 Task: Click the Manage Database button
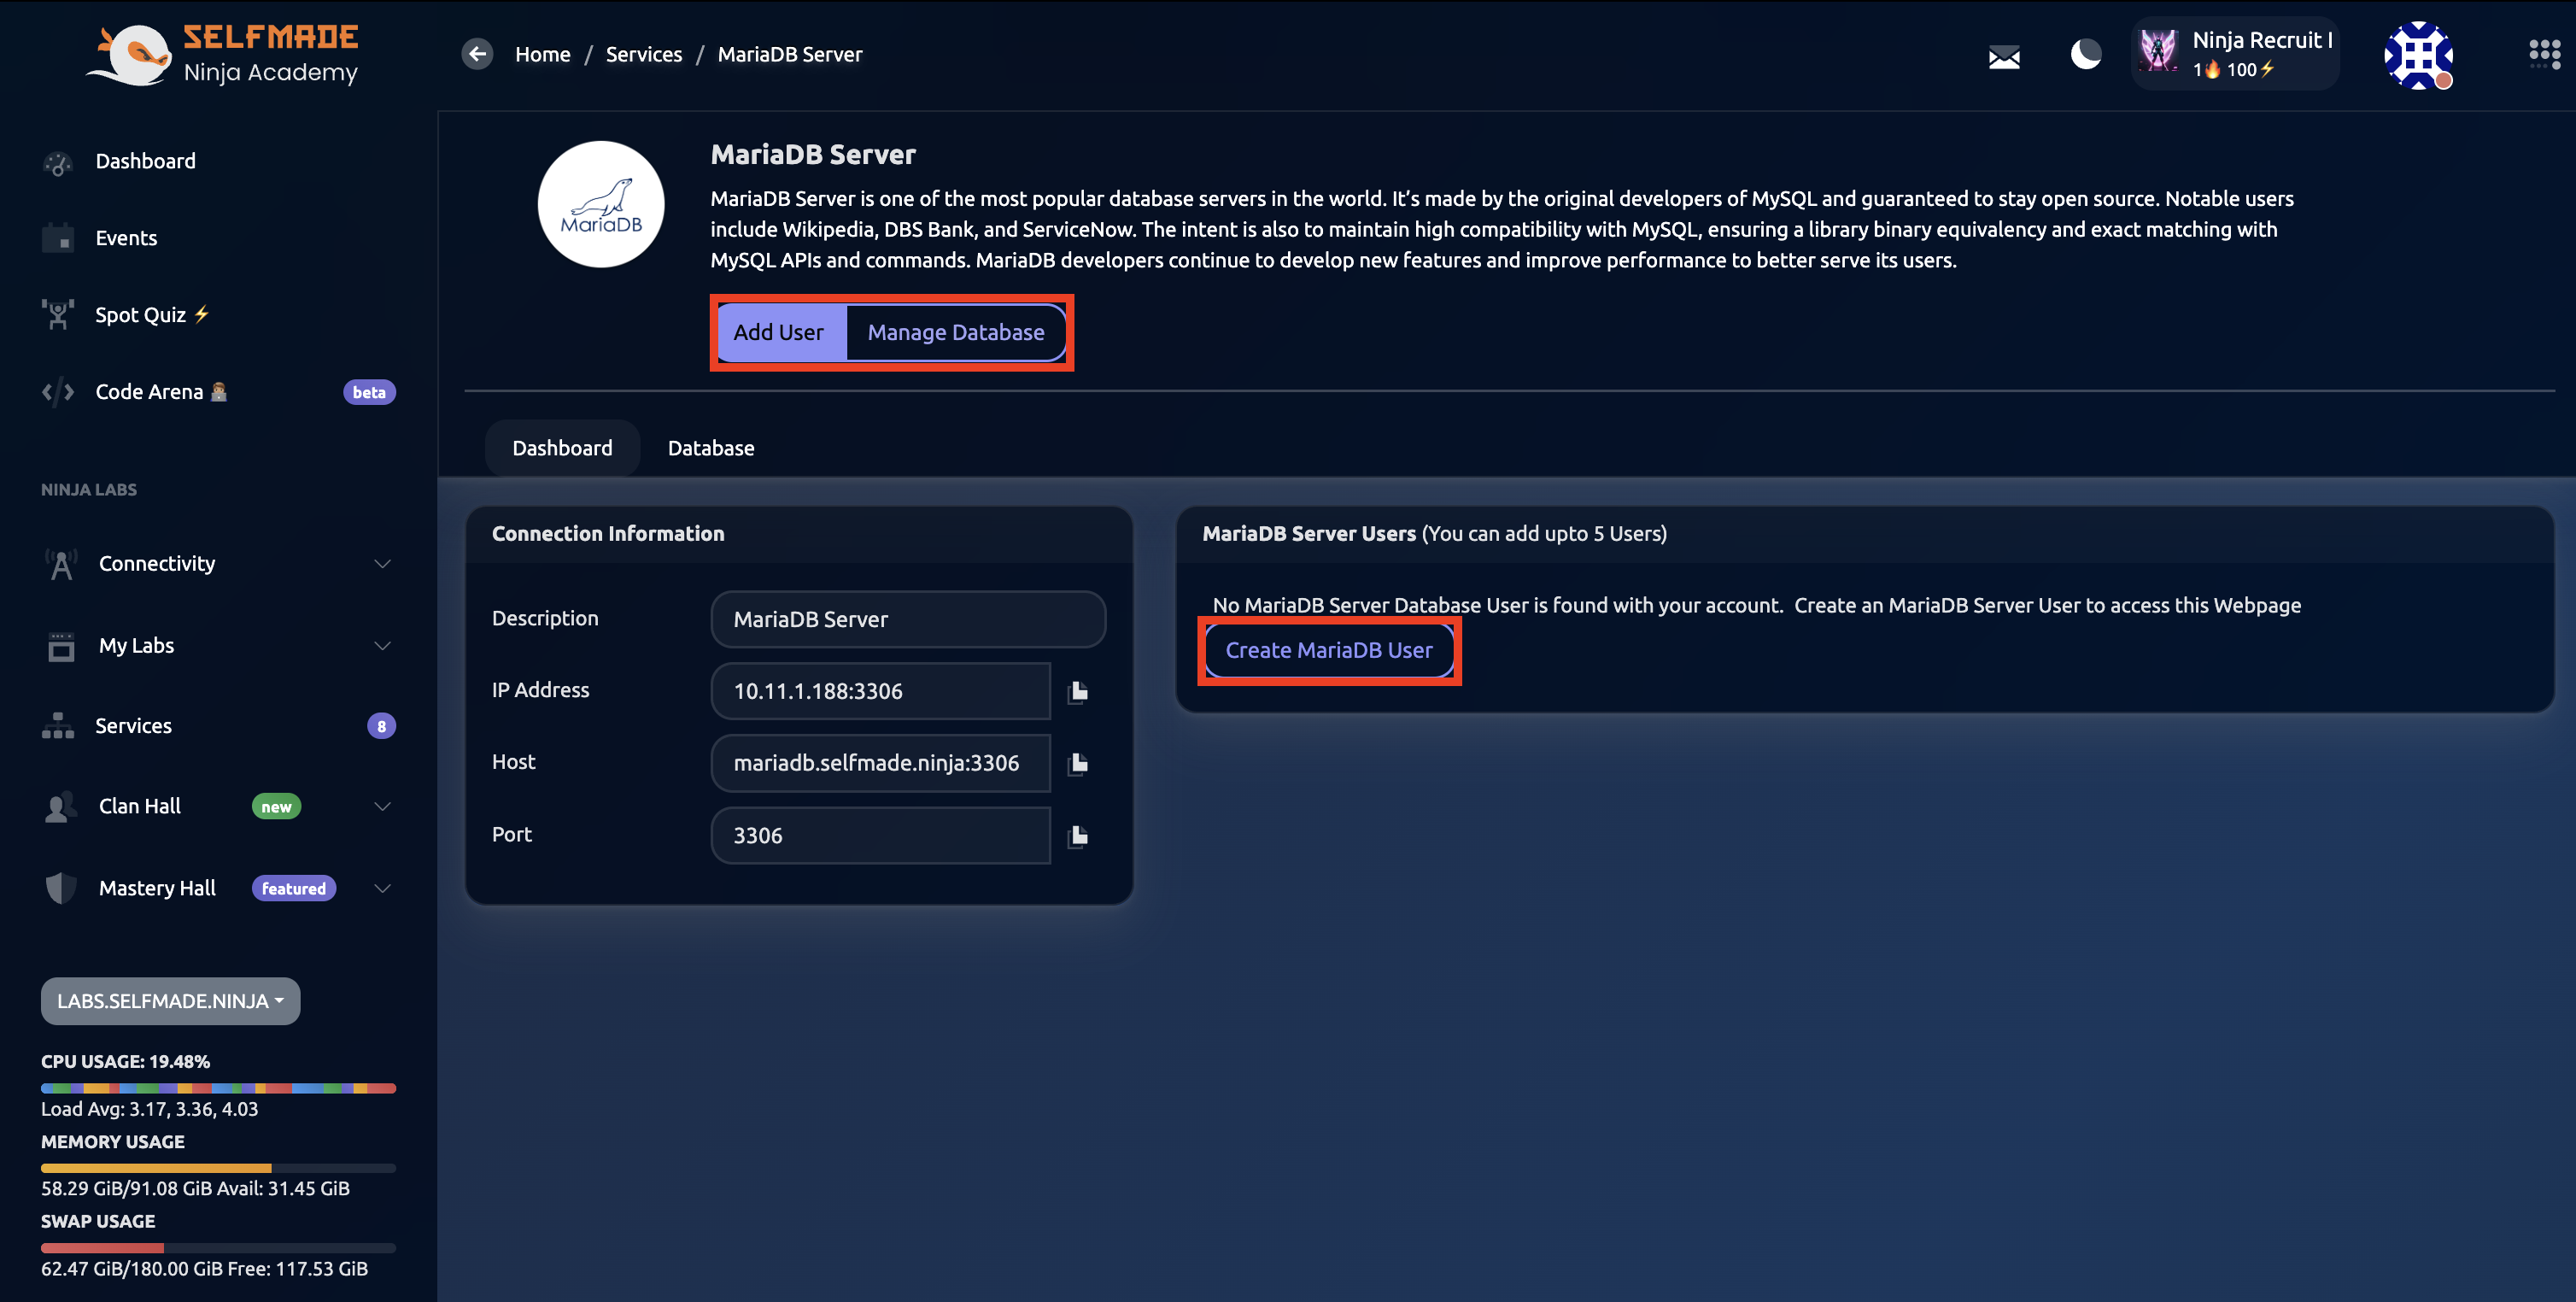point(956,332)
